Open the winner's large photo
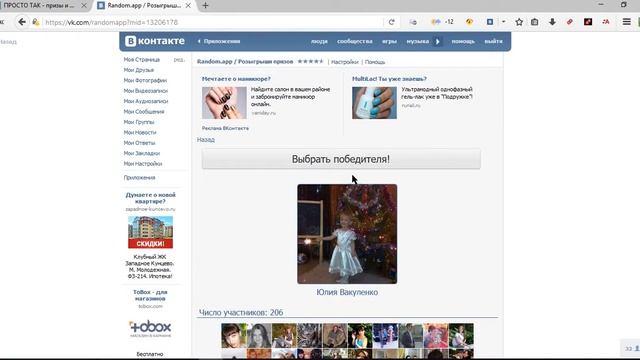 tap(347, 234)
